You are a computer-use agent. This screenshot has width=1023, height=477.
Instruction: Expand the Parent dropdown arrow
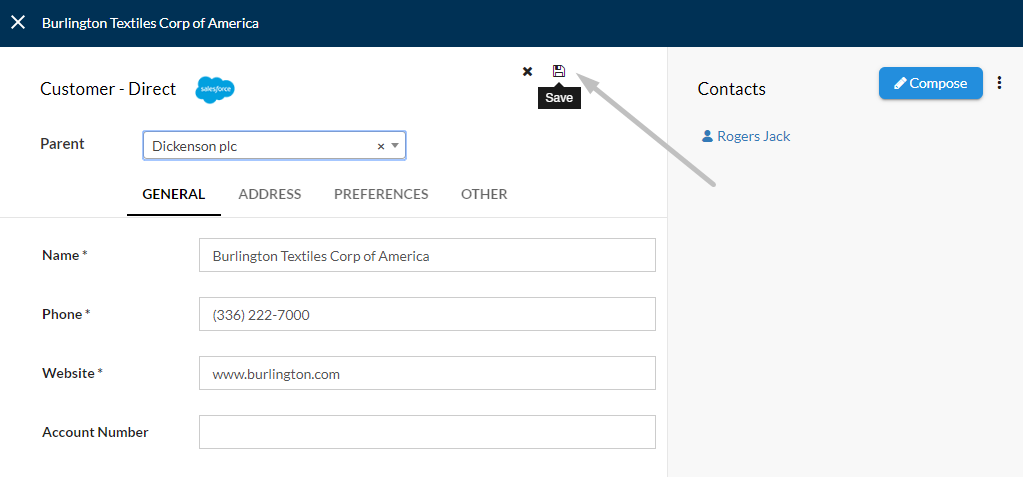coord(395,146)
